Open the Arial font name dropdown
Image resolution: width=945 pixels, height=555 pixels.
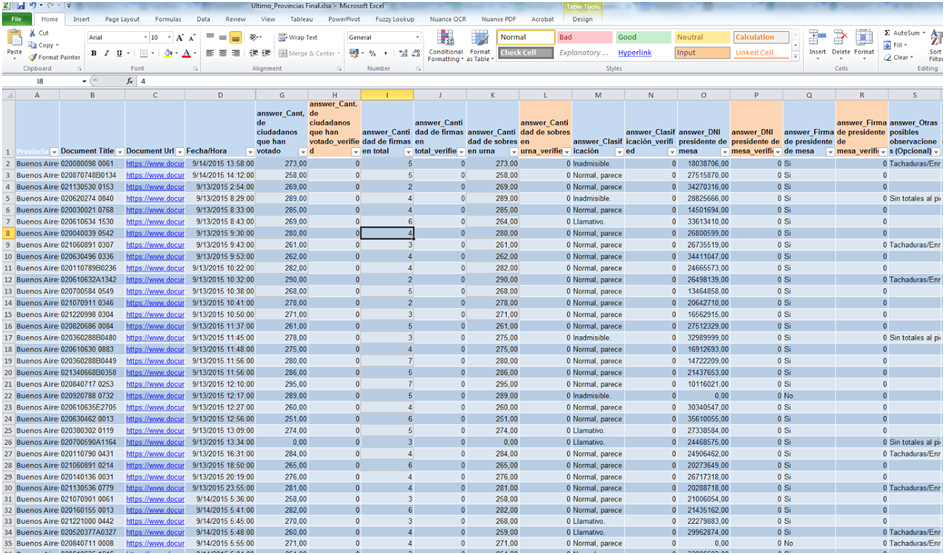[145, 37]
